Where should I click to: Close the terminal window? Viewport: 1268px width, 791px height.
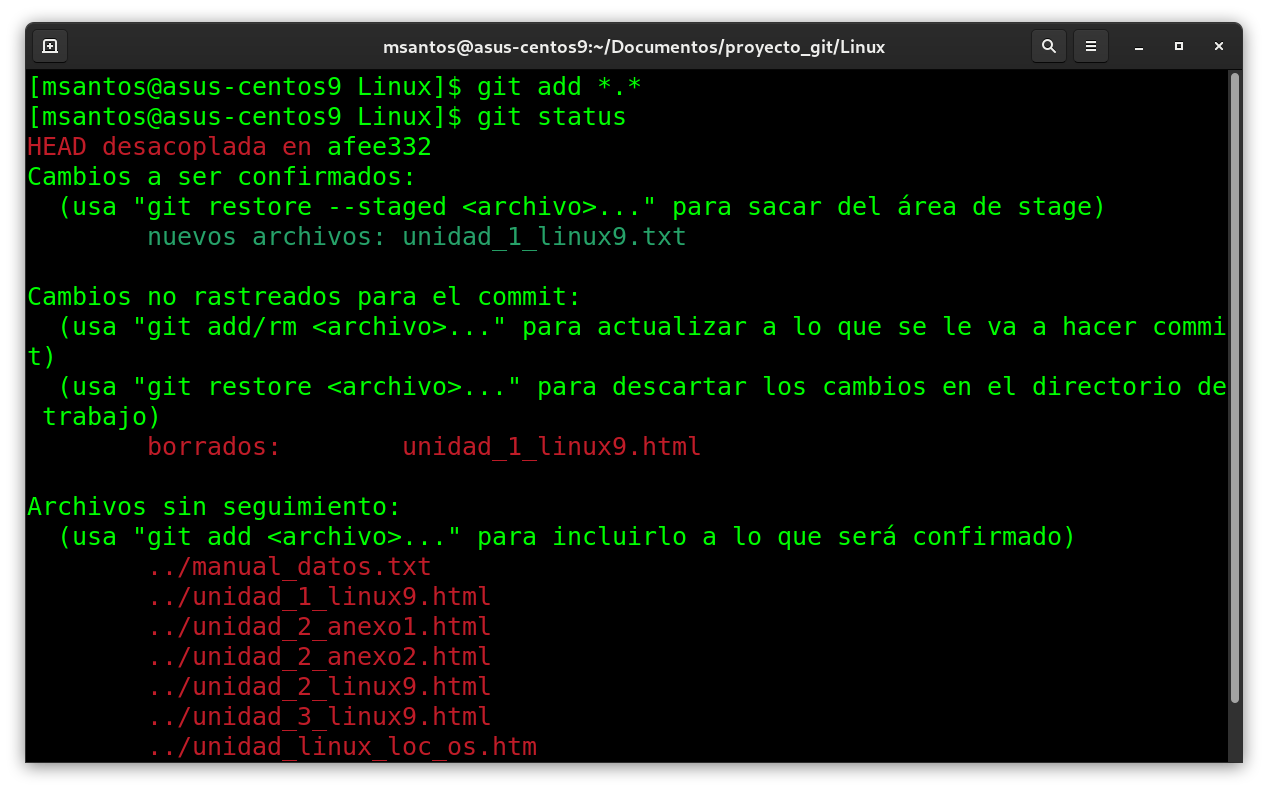click(x=1219, y=46)
